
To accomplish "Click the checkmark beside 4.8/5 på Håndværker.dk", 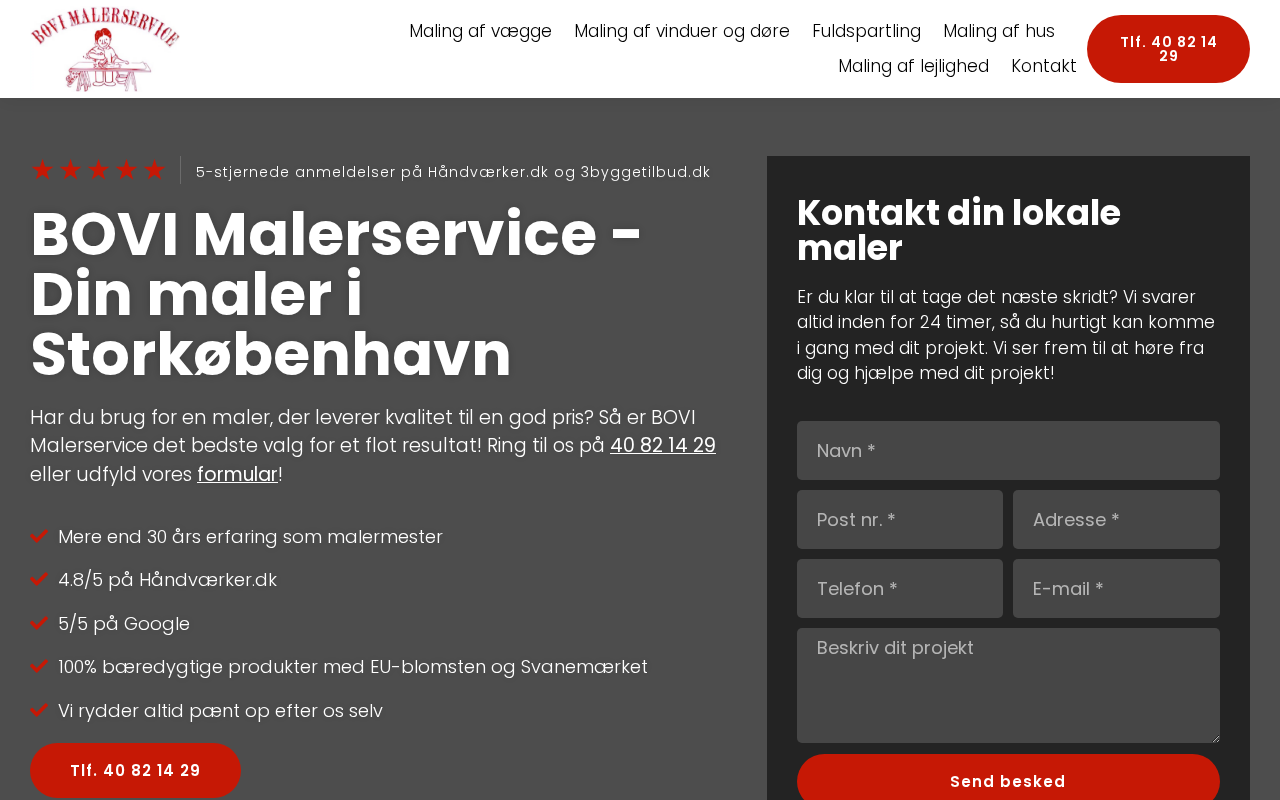I will (39, 579).
